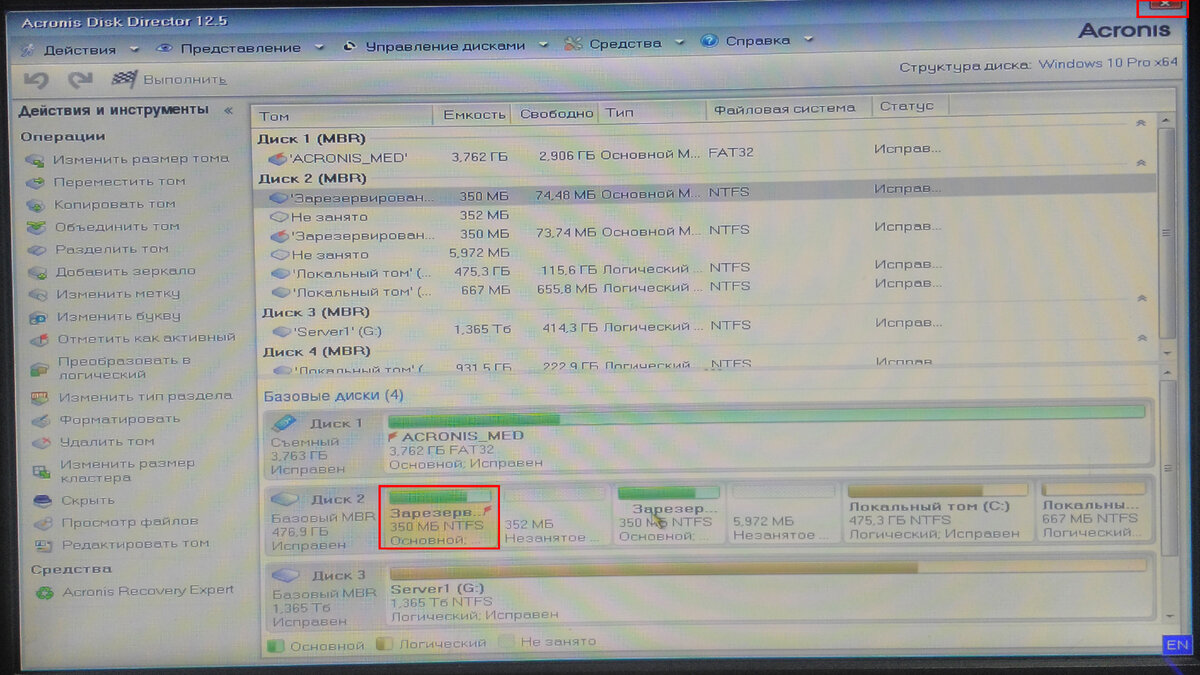Click the Undo arrow in the toolbar
Viewport: 1200px width, 675px height.
click(37, 79)
